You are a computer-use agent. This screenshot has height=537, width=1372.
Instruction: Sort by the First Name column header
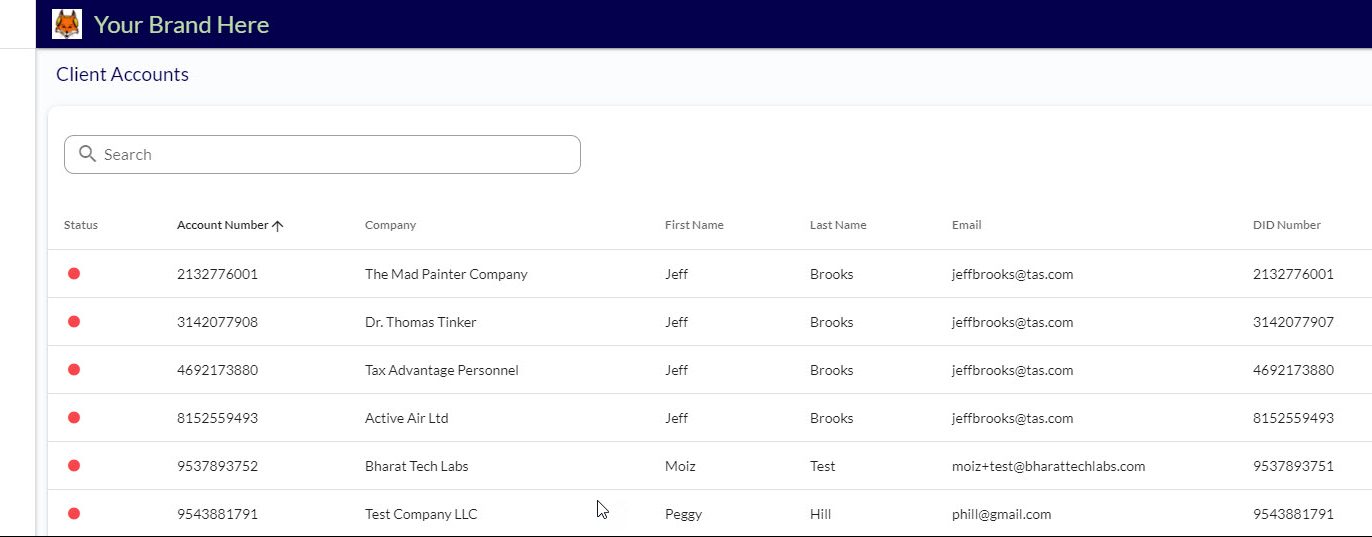pyautogui.click(x=694, y=225)
